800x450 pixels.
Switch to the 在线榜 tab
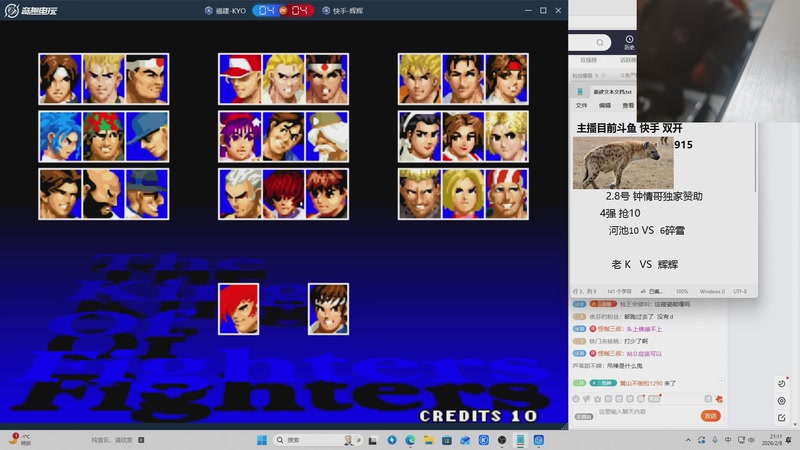click(x=588, y=60)
